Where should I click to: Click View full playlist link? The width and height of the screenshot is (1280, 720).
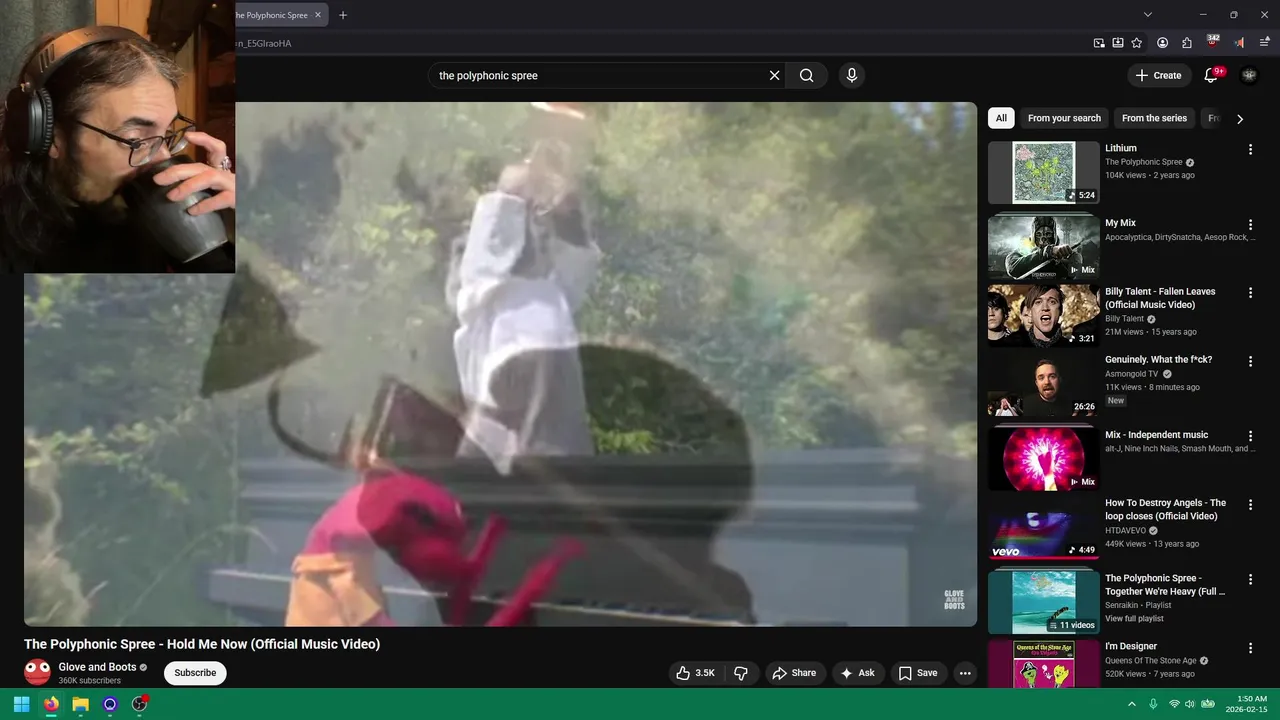click(1134, 619)
